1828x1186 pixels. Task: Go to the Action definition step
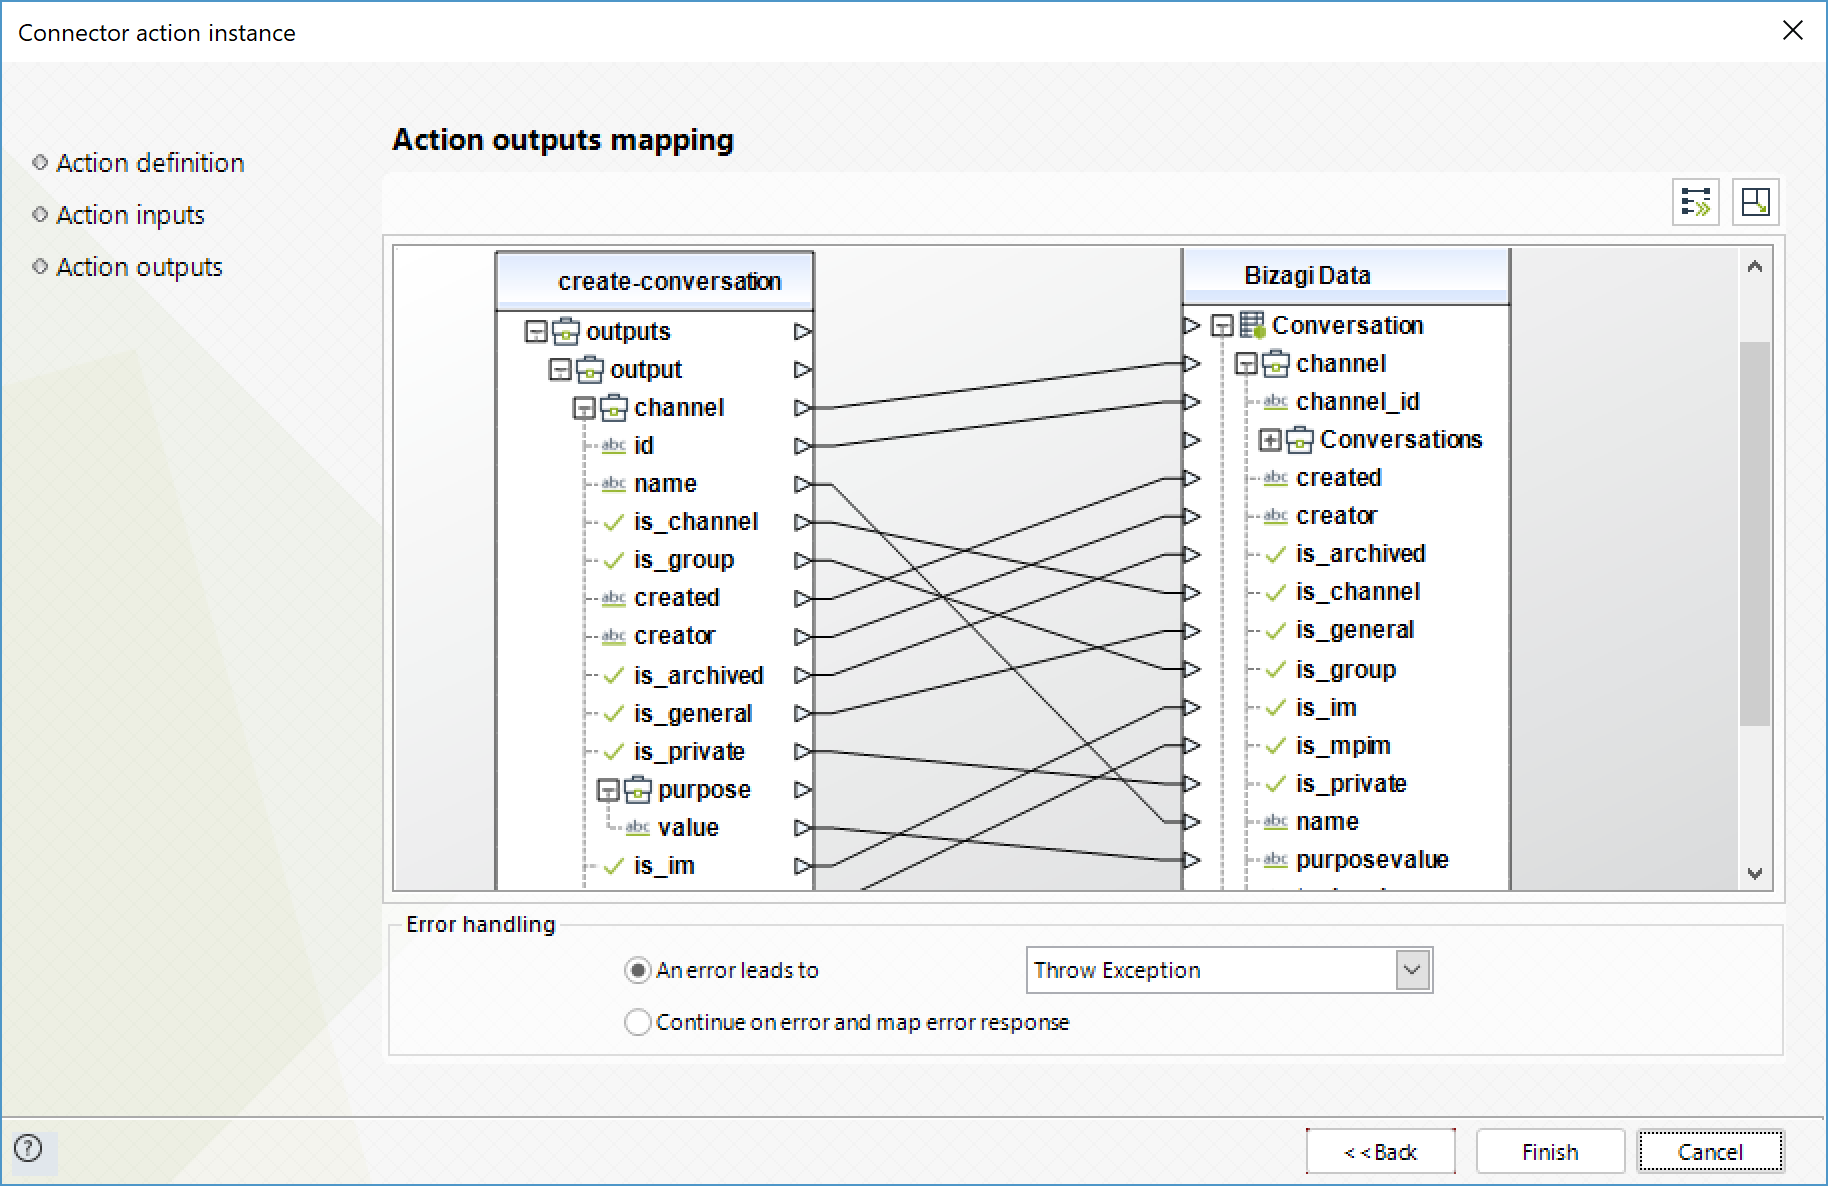(x=150, y=163)
